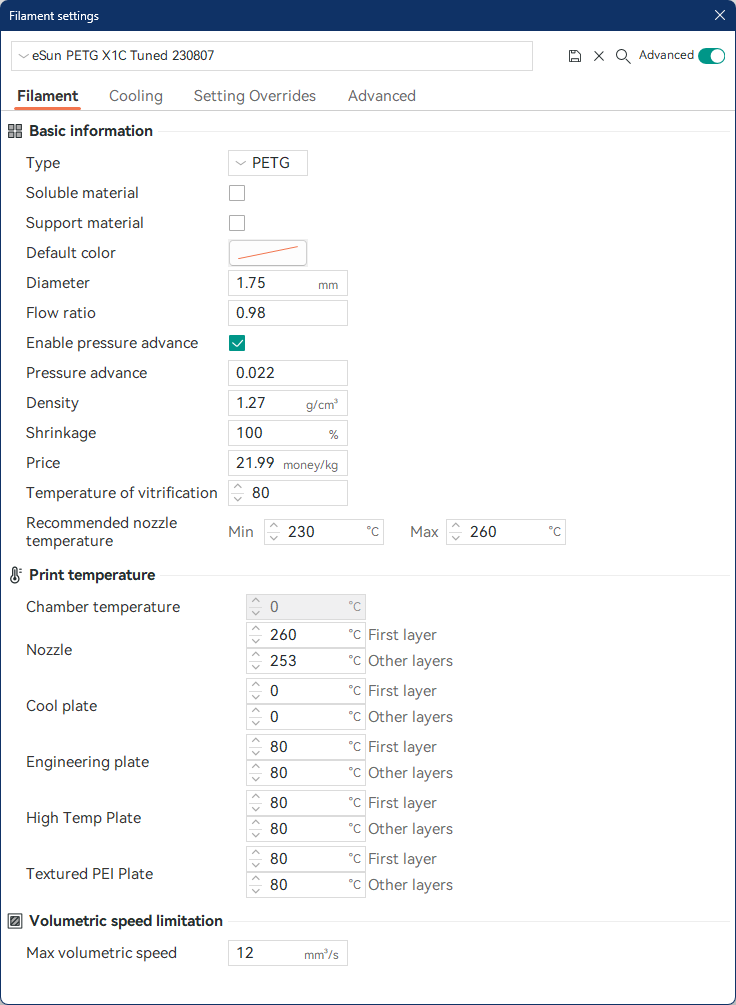
Task: Enable the Support material checkbox
Action: (237, 223)
